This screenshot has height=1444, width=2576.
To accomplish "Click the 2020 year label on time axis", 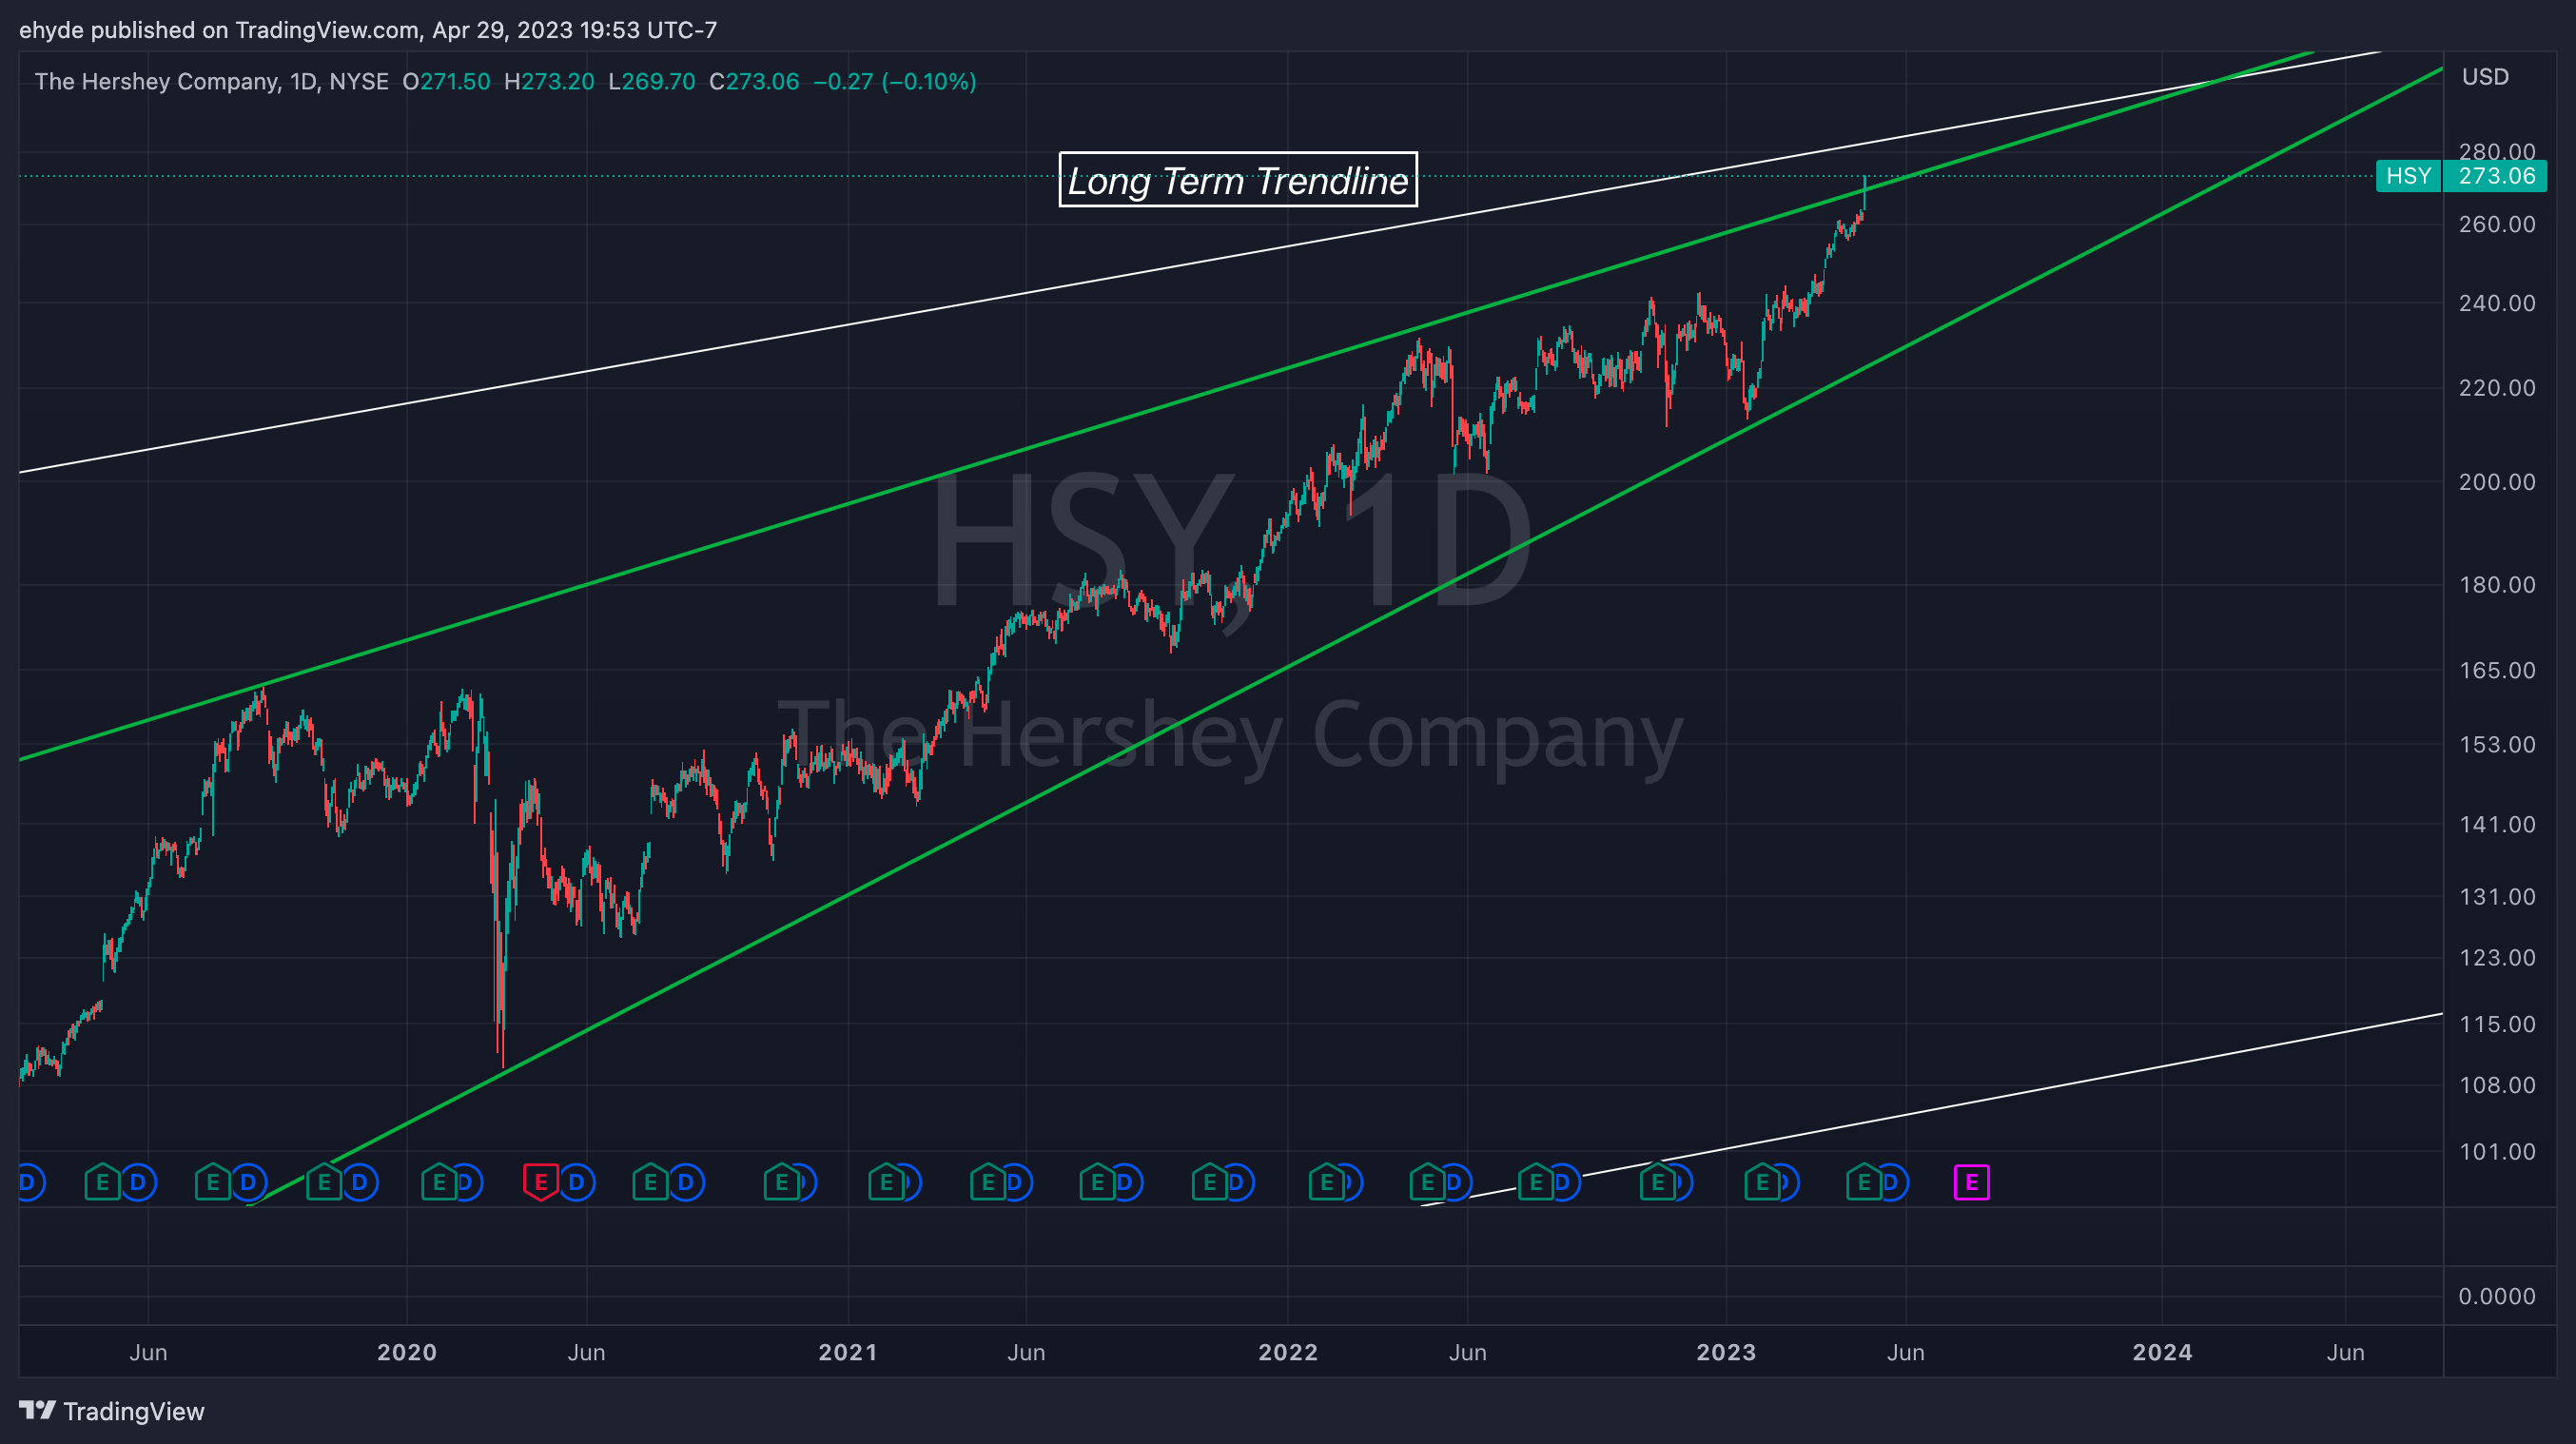I will 407,1353.
